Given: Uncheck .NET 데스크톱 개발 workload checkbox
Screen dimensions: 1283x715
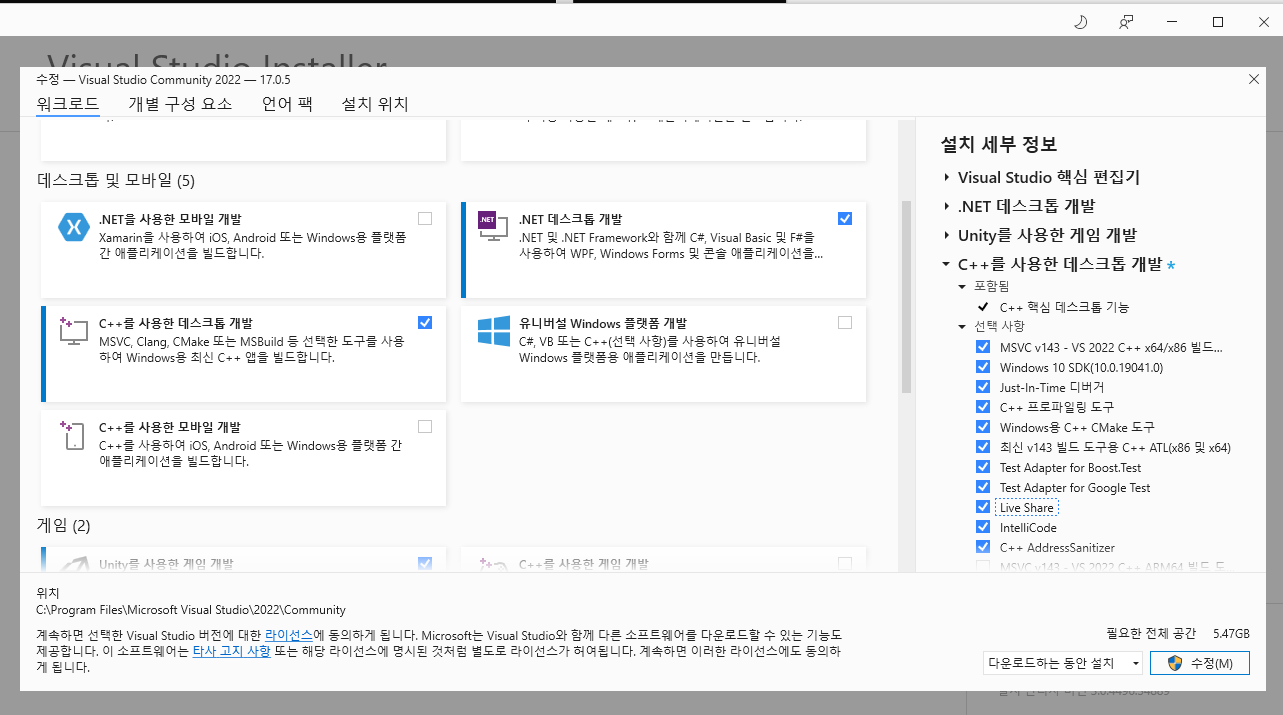Looking at the screenshot, I should point(845,218).
